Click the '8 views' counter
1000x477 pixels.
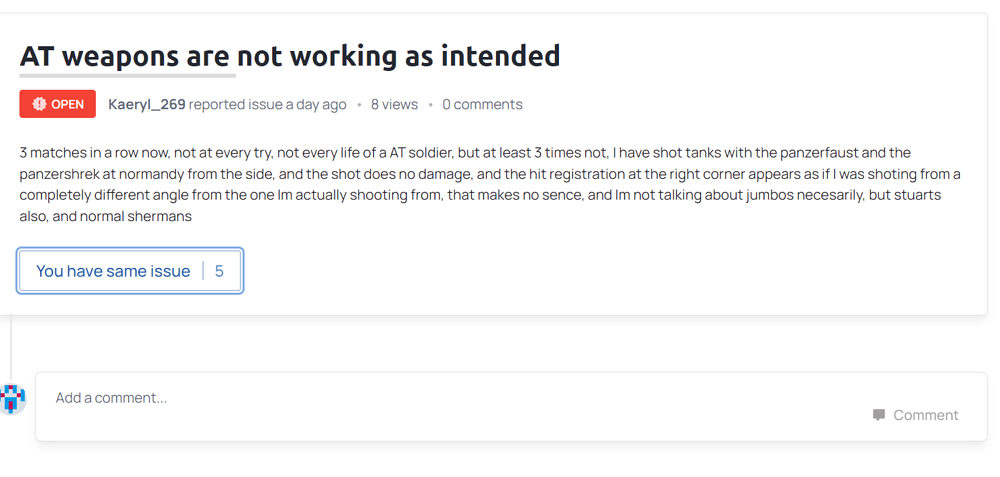[x=394, y=104]
